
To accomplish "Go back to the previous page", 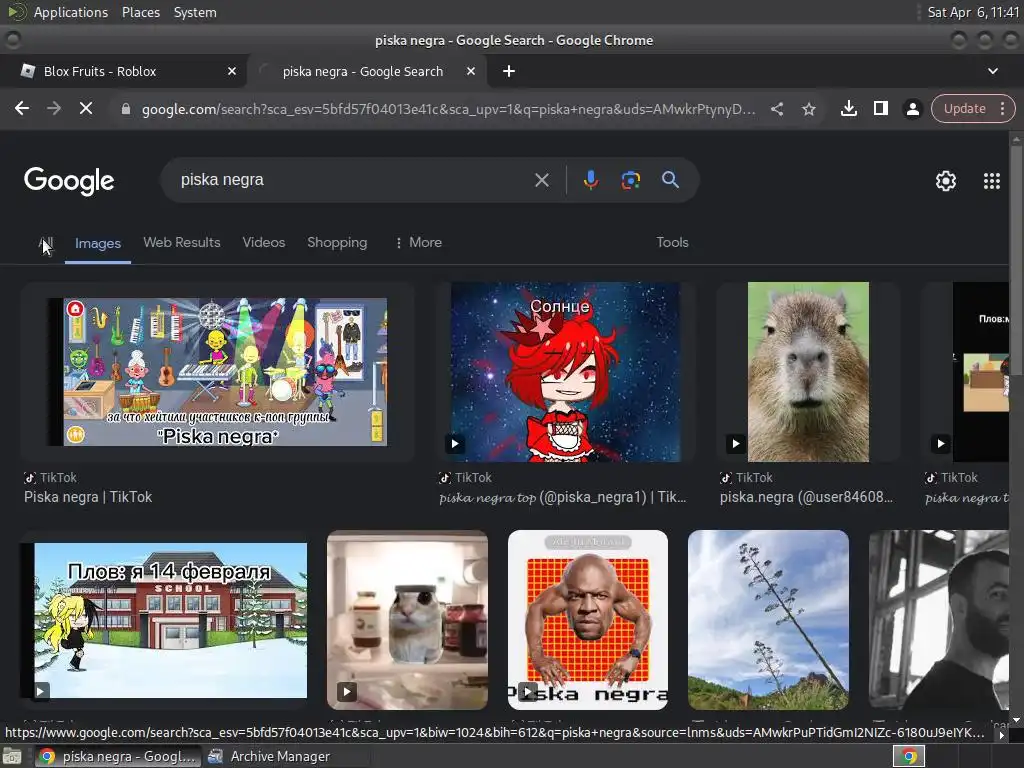I will (x=22, y=108).
